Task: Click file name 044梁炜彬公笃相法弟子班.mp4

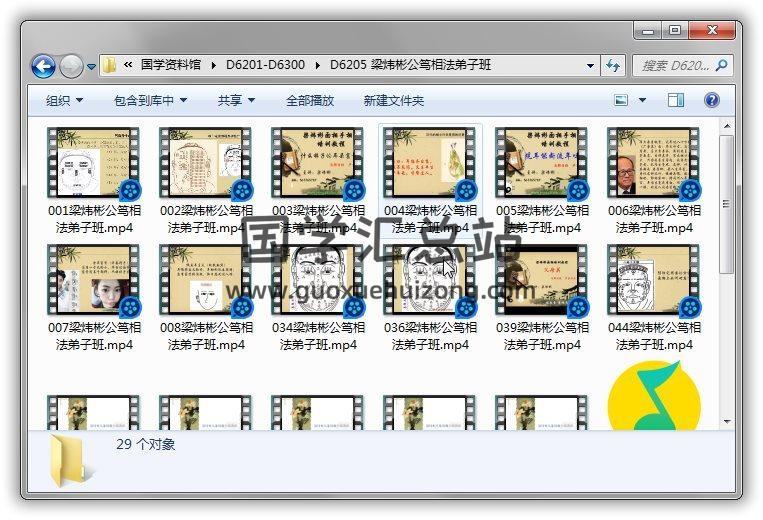Action: [654, 337]
